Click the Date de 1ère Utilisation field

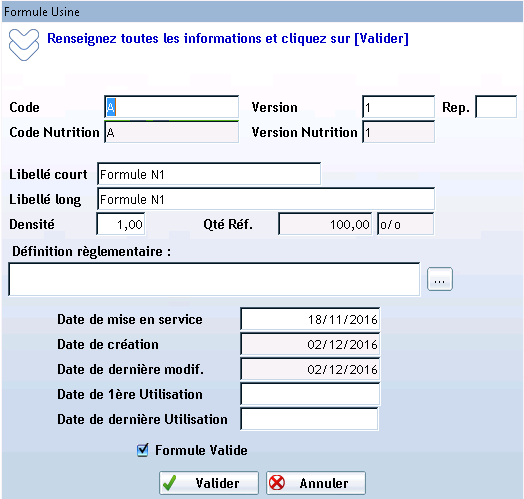pos(310,394)
